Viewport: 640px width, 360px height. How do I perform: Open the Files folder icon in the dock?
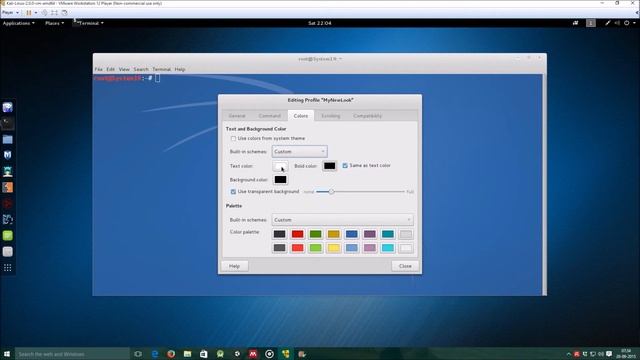tap(8, 140)
